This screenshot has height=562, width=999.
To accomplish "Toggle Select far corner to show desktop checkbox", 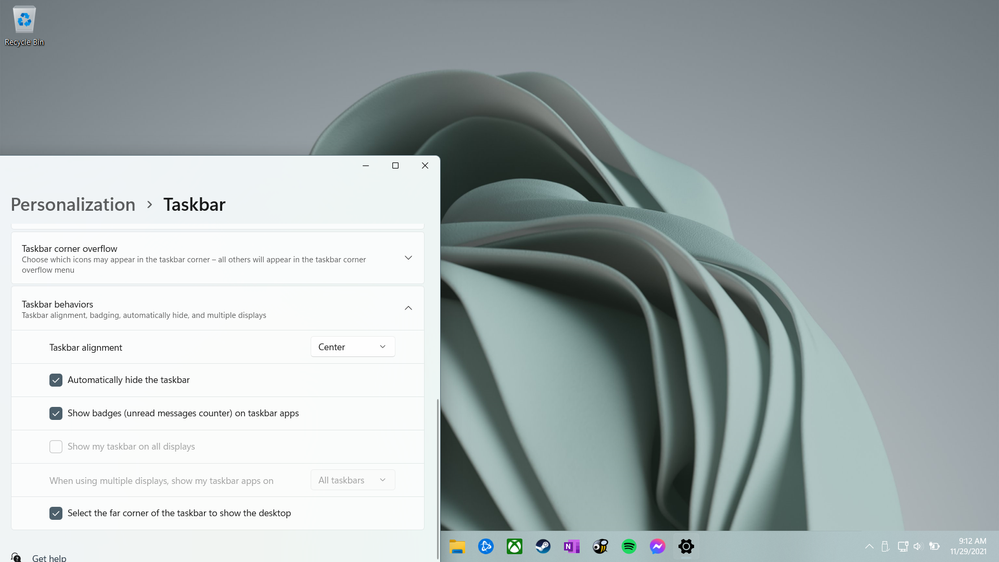I will pyautogui.click(x=55, y=513).
